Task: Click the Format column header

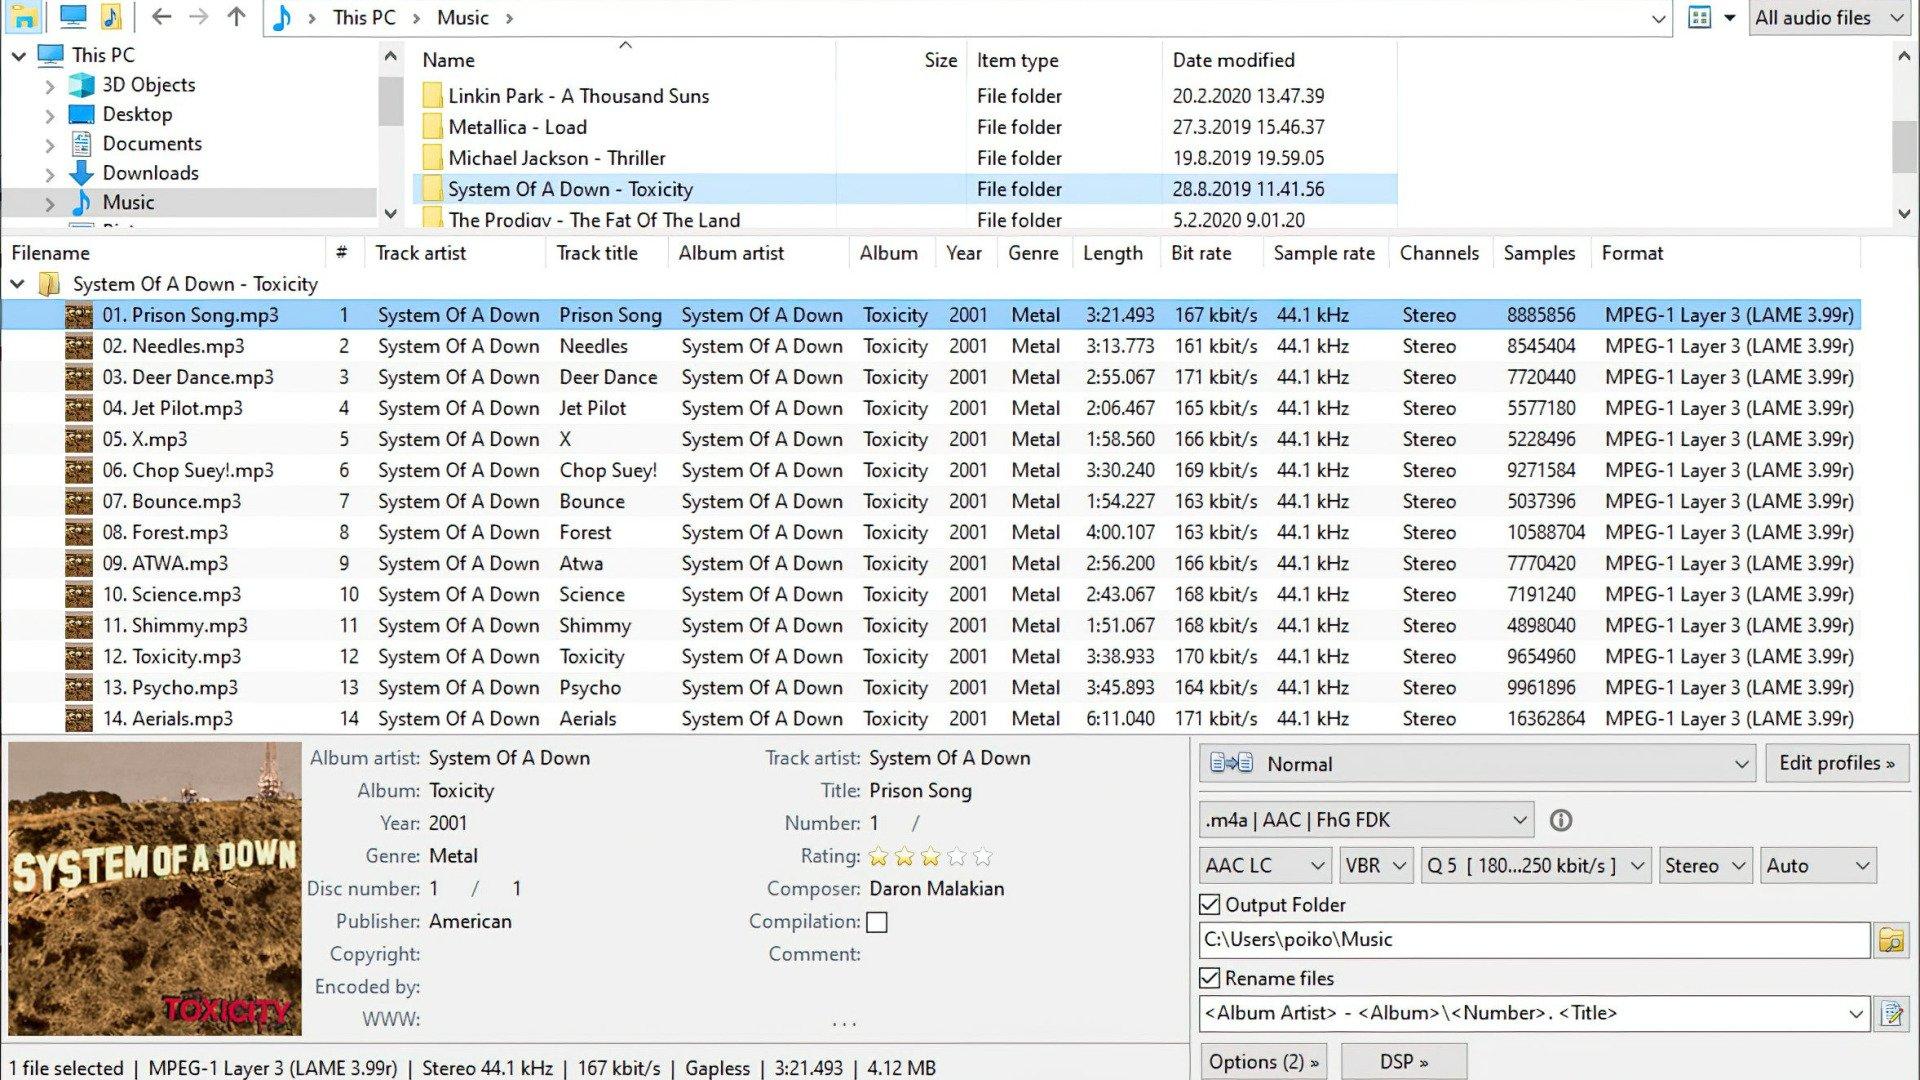Action: pyautogui.click(x=1632, y=253)
